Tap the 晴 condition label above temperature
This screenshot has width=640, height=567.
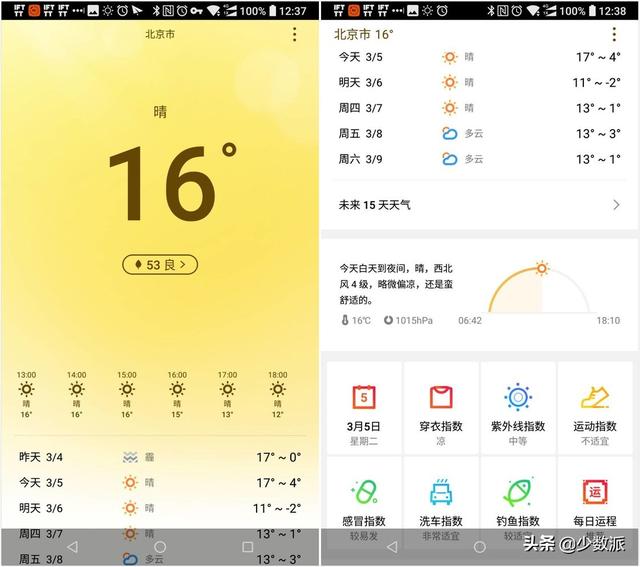160,111
